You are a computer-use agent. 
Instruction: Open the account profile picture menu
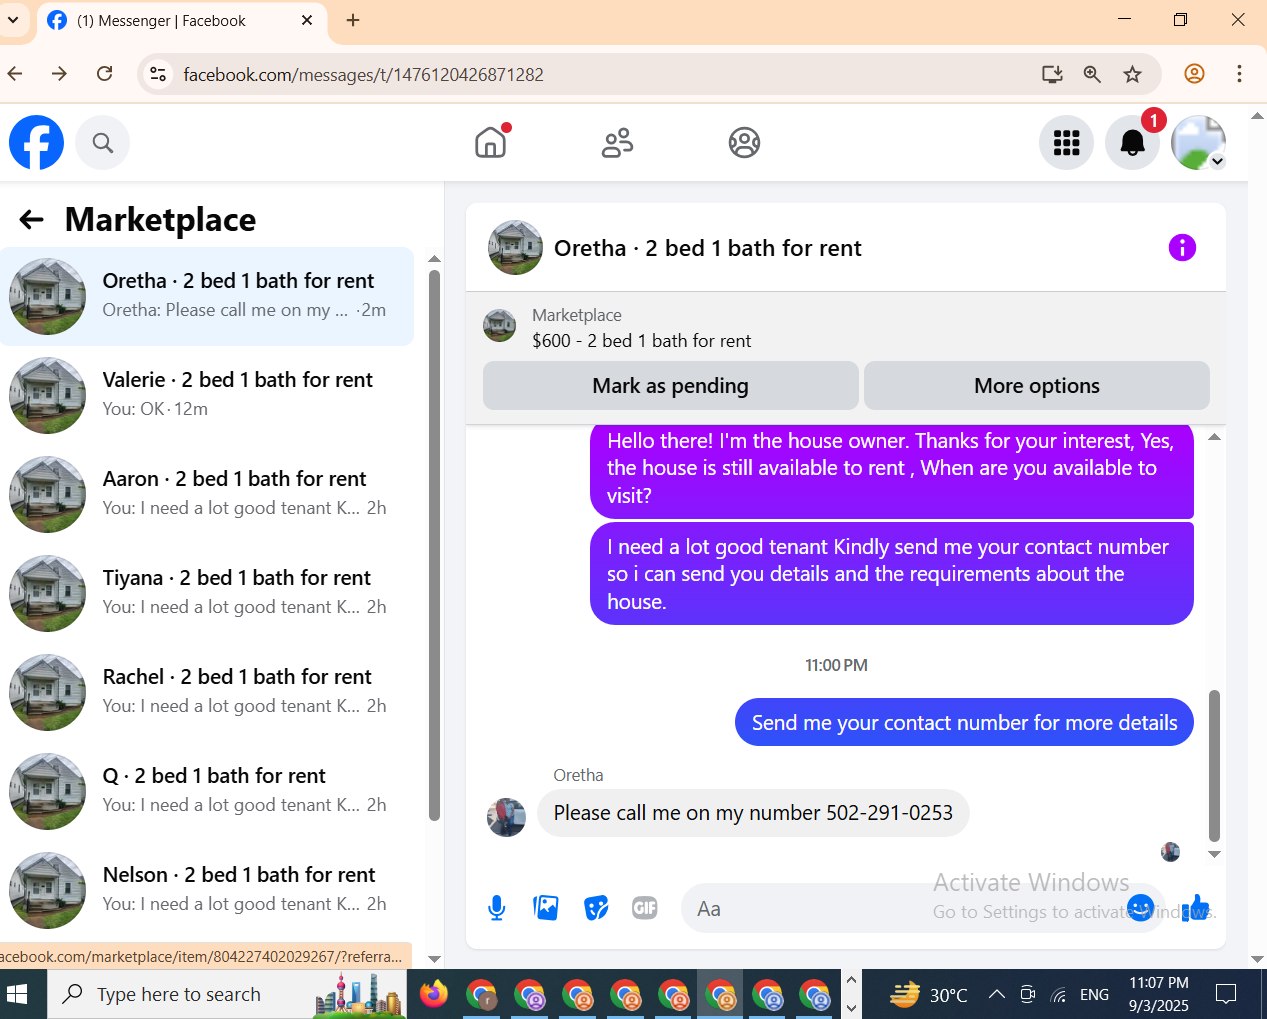tap(1198, 143)
